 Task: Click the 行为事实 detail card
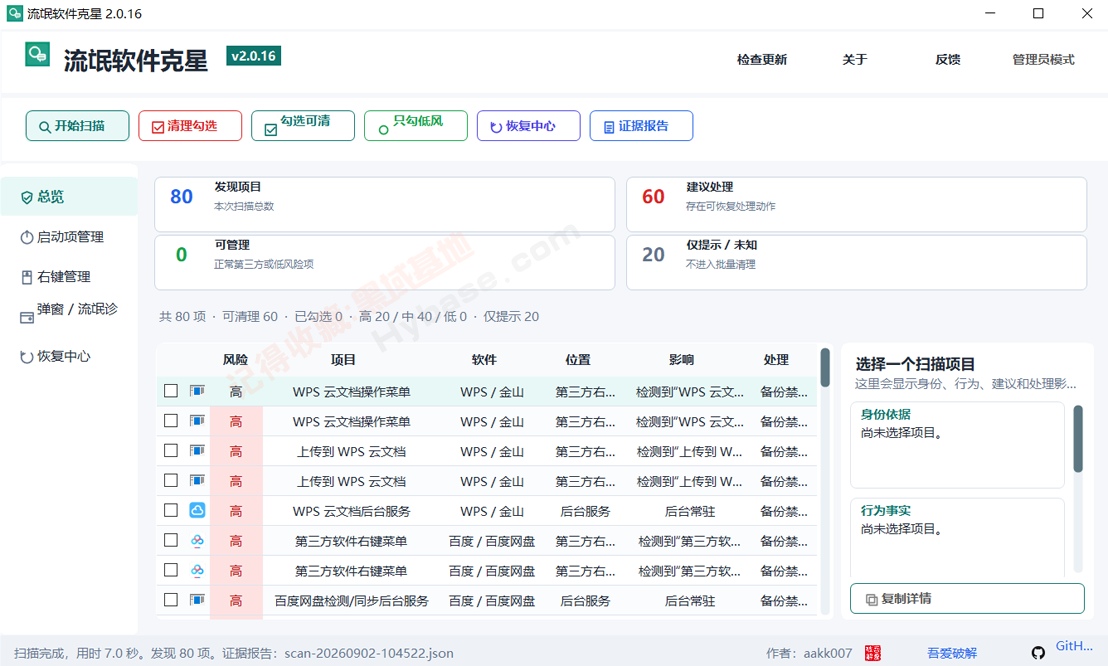pyautogui.click(x=957, y=537)
